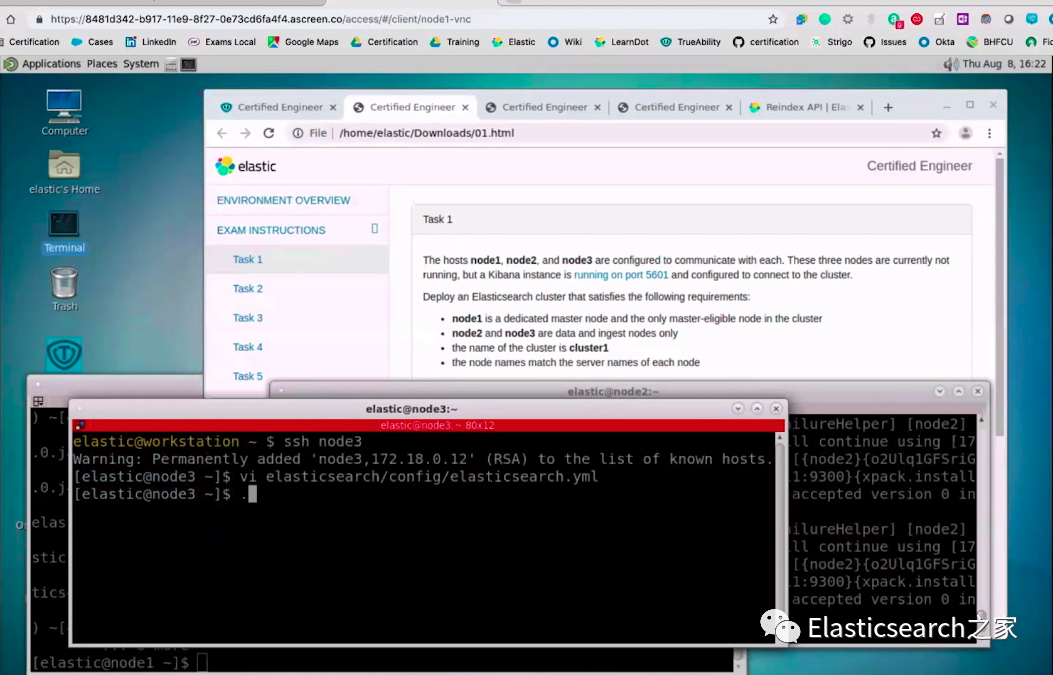Open the inner browser profile avatar

965,133
